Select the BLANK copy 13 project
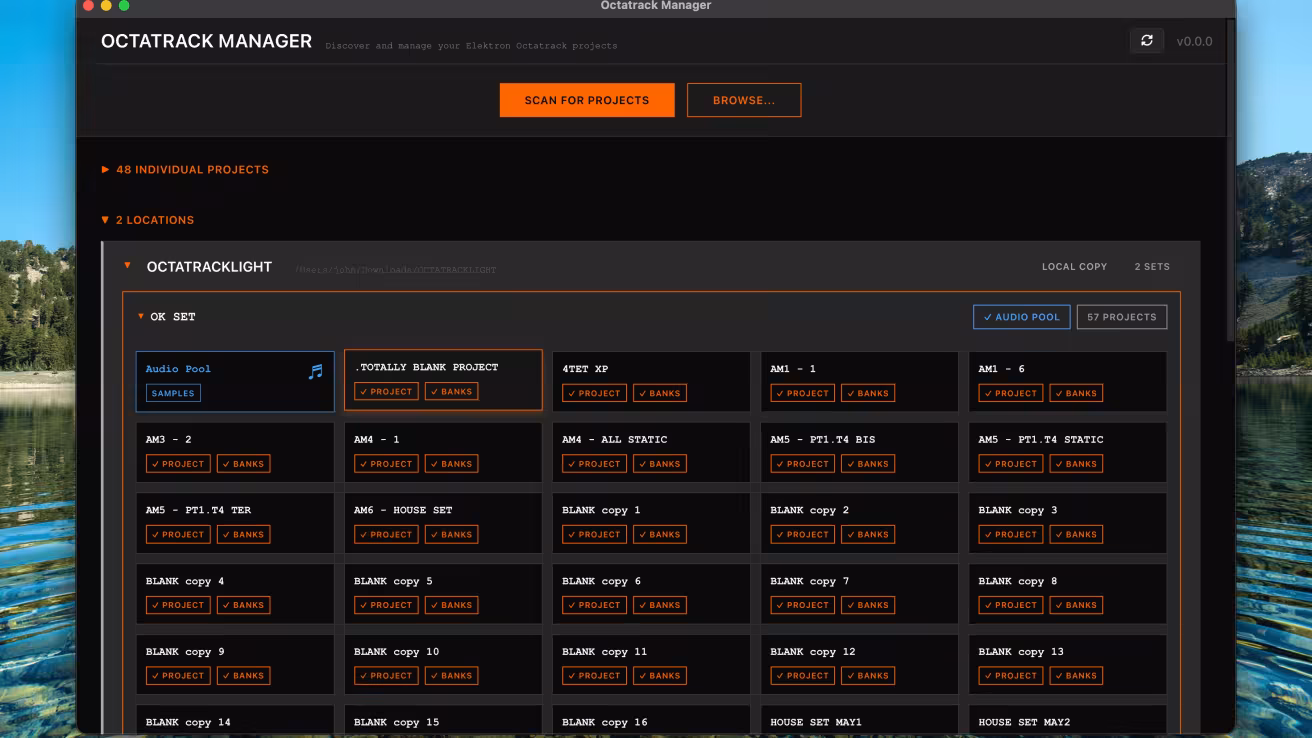This screenshot has width=1312, height=738. coord(1067,664)
